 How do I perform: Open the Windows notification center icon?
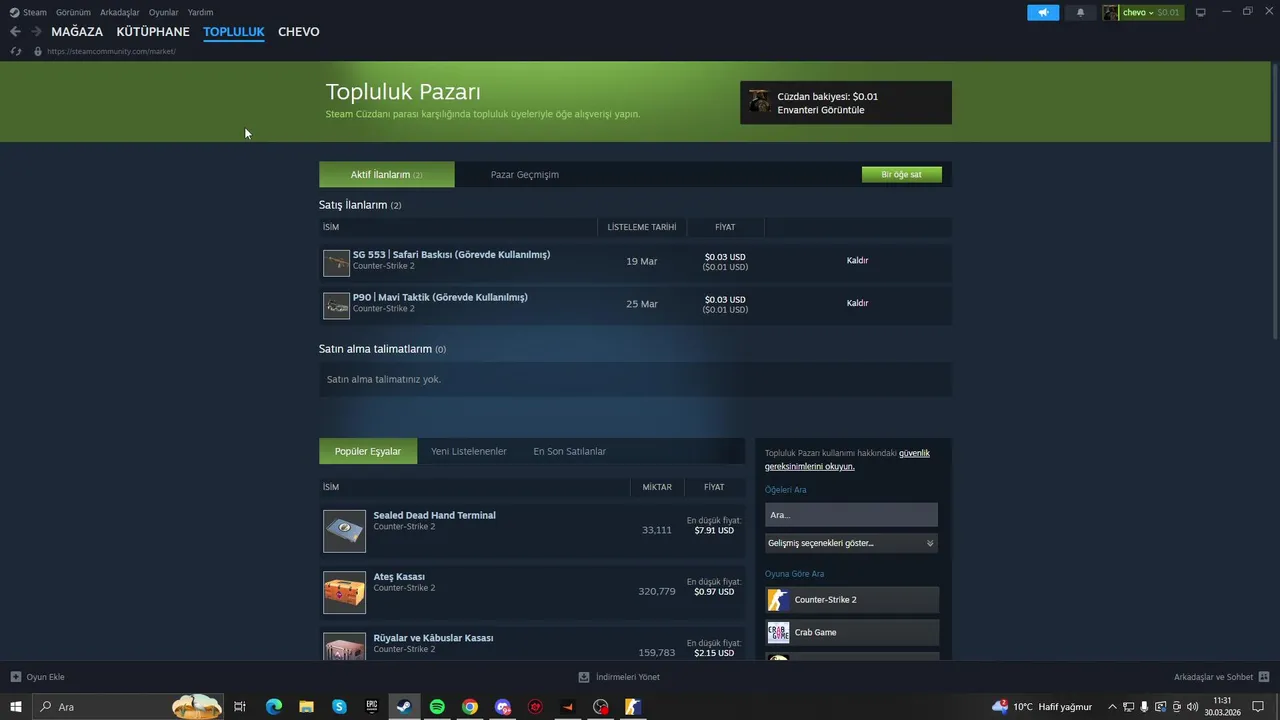click(1259, 707)
